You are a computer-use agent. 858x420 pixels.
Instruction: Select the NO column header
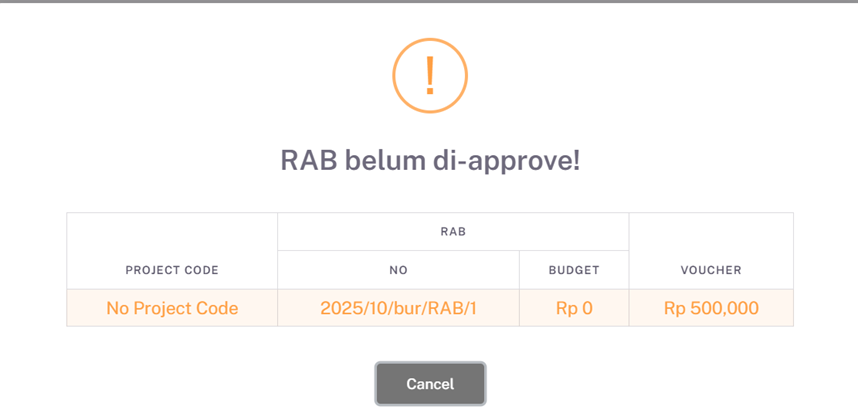tap(398, 270)
